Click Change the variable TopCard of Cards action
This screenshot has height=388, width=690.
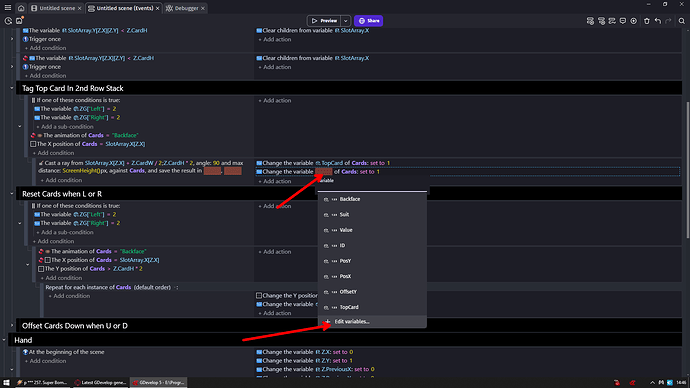click(323, 163)
